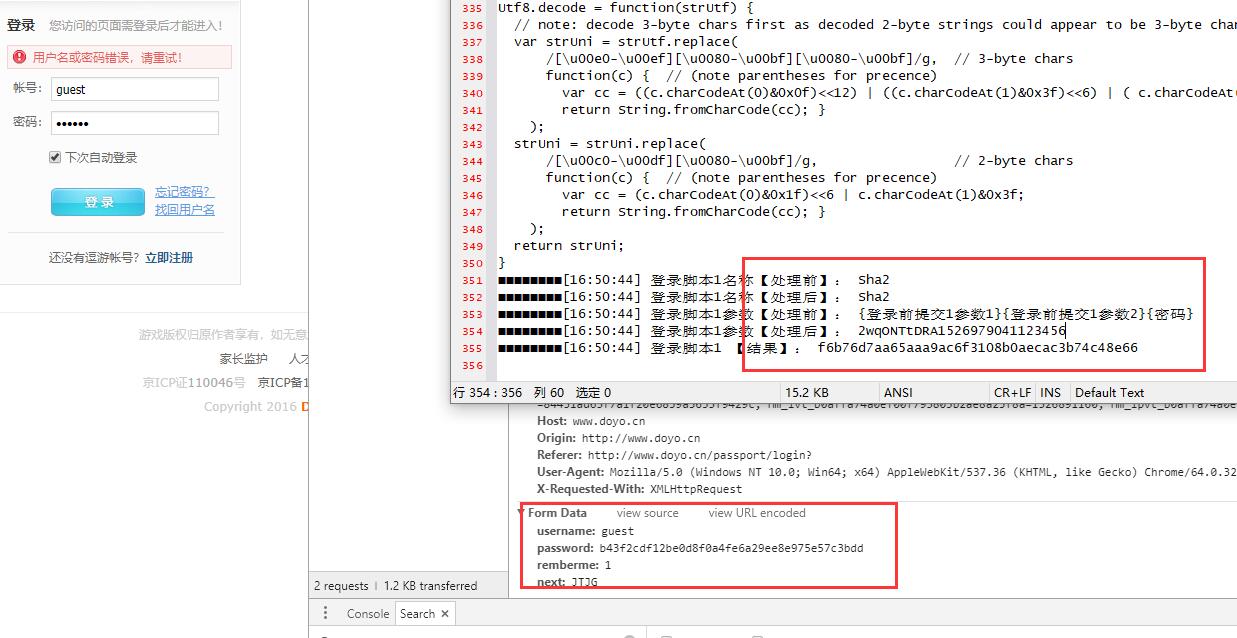This screenshot has width=1237, height=638.
Task: Close the Search drawer tab
Action: pos(445,614)
